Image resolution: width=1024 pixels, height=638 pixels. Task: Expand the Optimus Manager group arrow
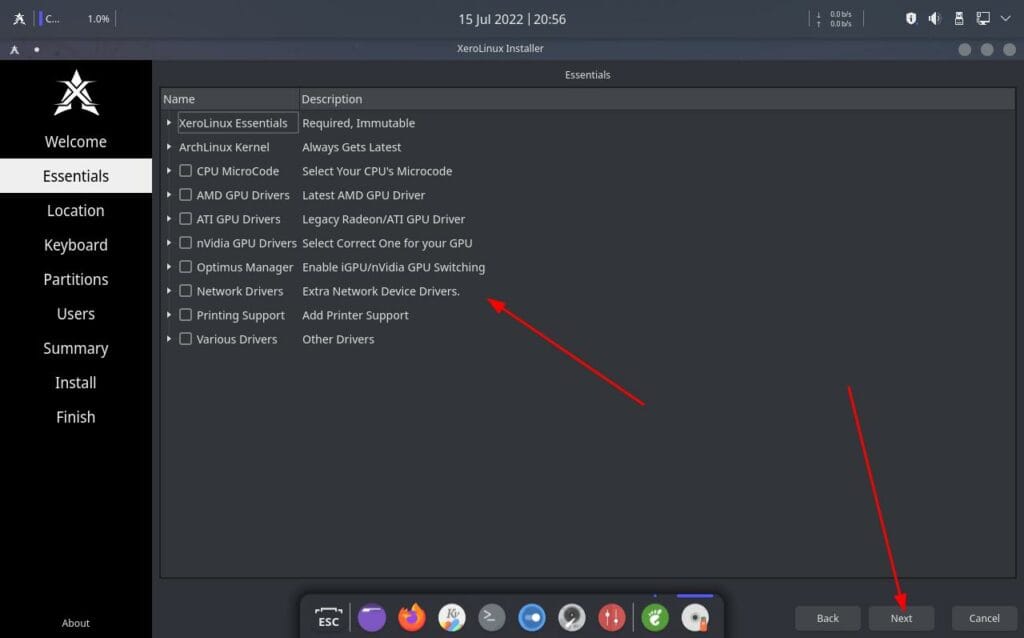click(x=168, y=267)
